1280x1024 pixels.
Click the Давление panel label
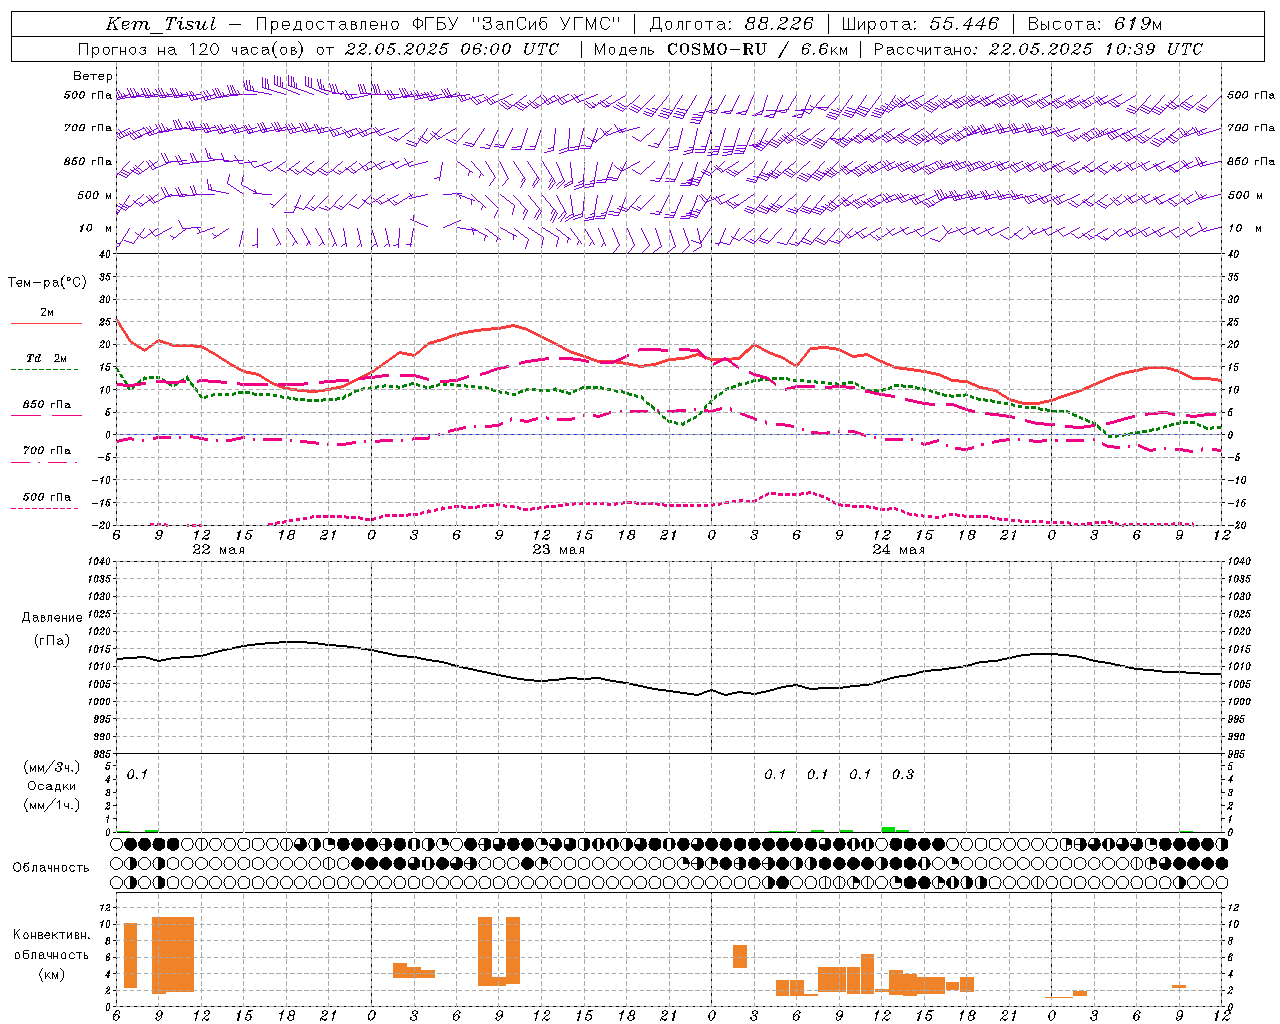pyautogui.click(x=52, y=618)
